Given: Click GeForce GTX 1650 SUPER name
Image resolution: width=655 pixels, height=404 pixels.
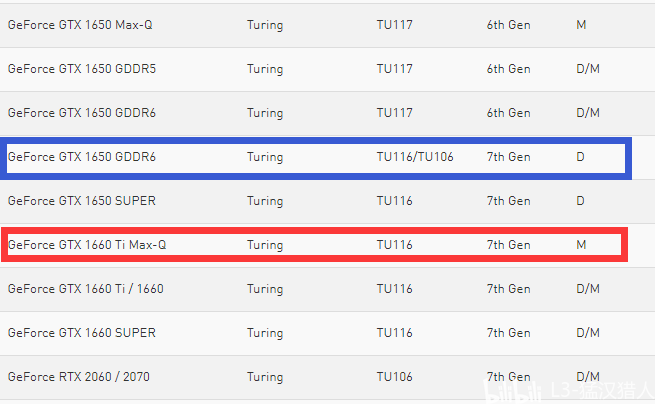Looking at the screenshot, I should point(82,201).
